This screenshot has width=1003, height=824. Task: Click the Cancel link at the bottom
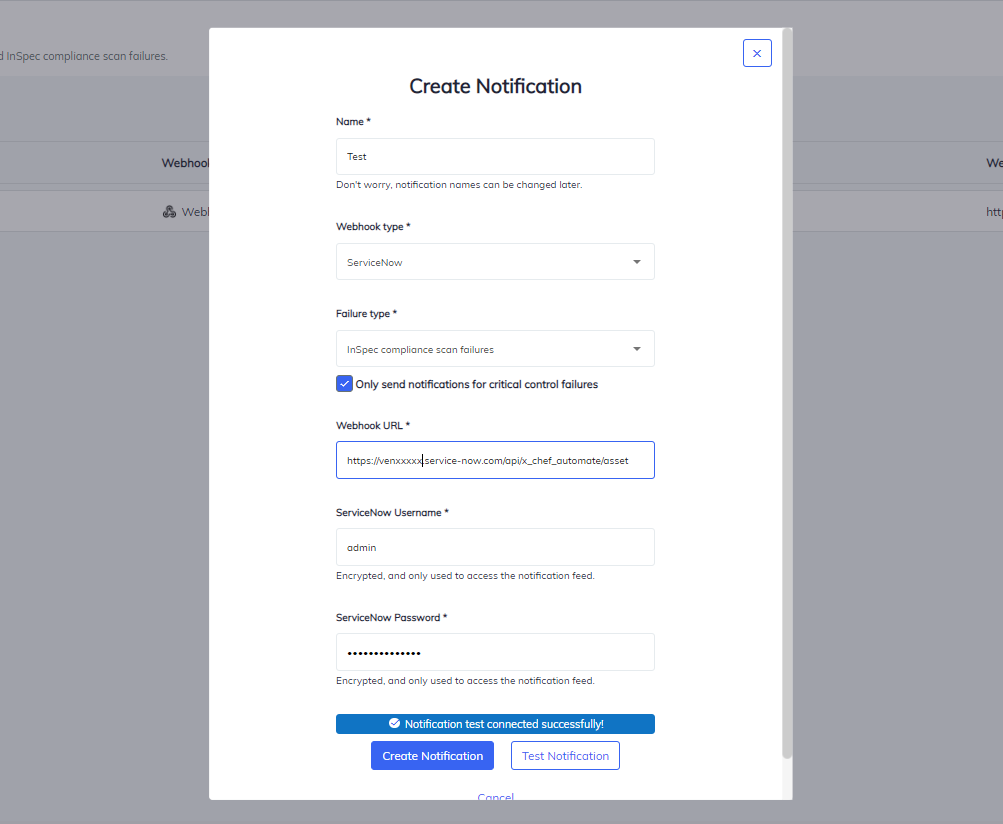pyautogui.click(x=495, y=796)
